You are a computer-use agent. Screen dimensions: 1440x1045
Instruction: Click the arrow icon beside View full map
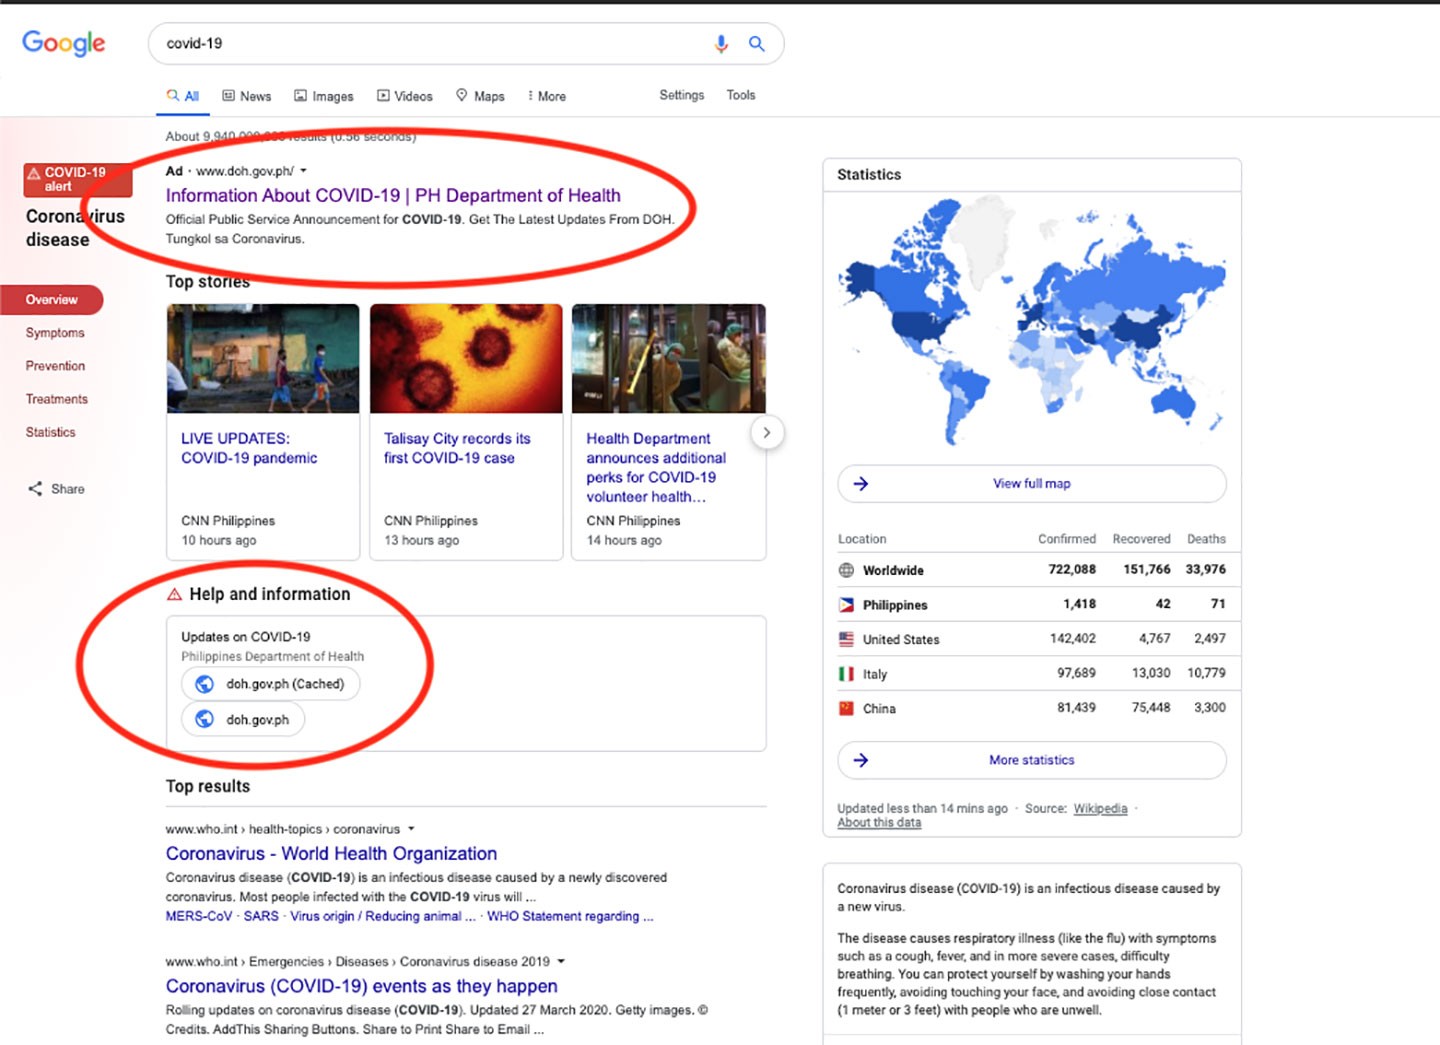pos(861,484)
